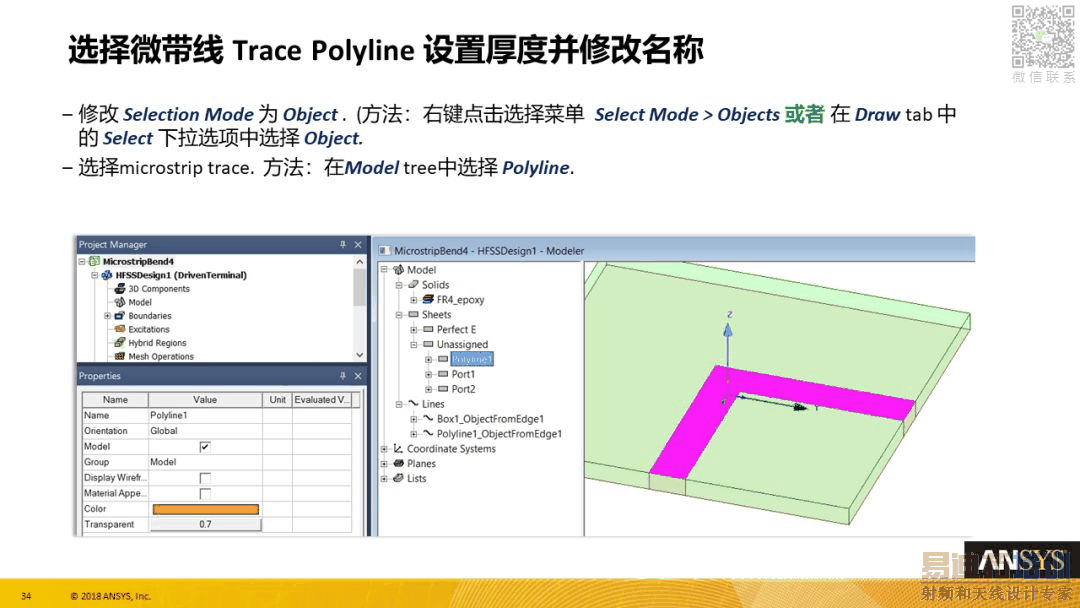Click the Coordinate Systems icon
The image size is (1080, 608).
pos(398,448)
